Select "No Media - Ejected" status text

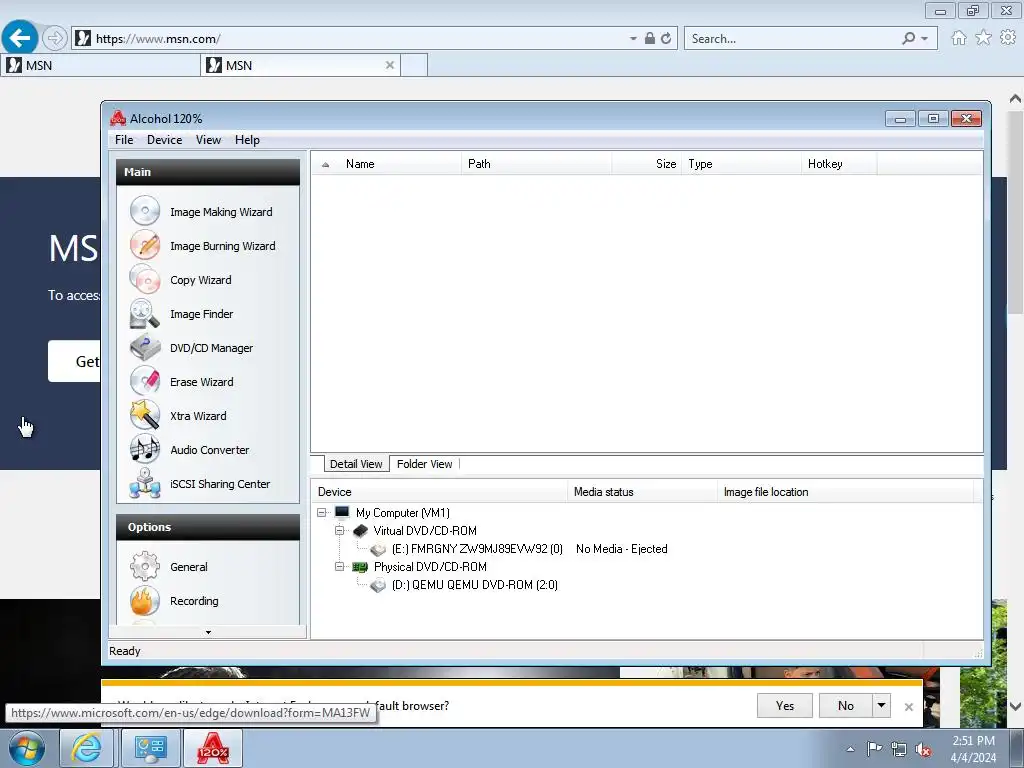[622, 549]
